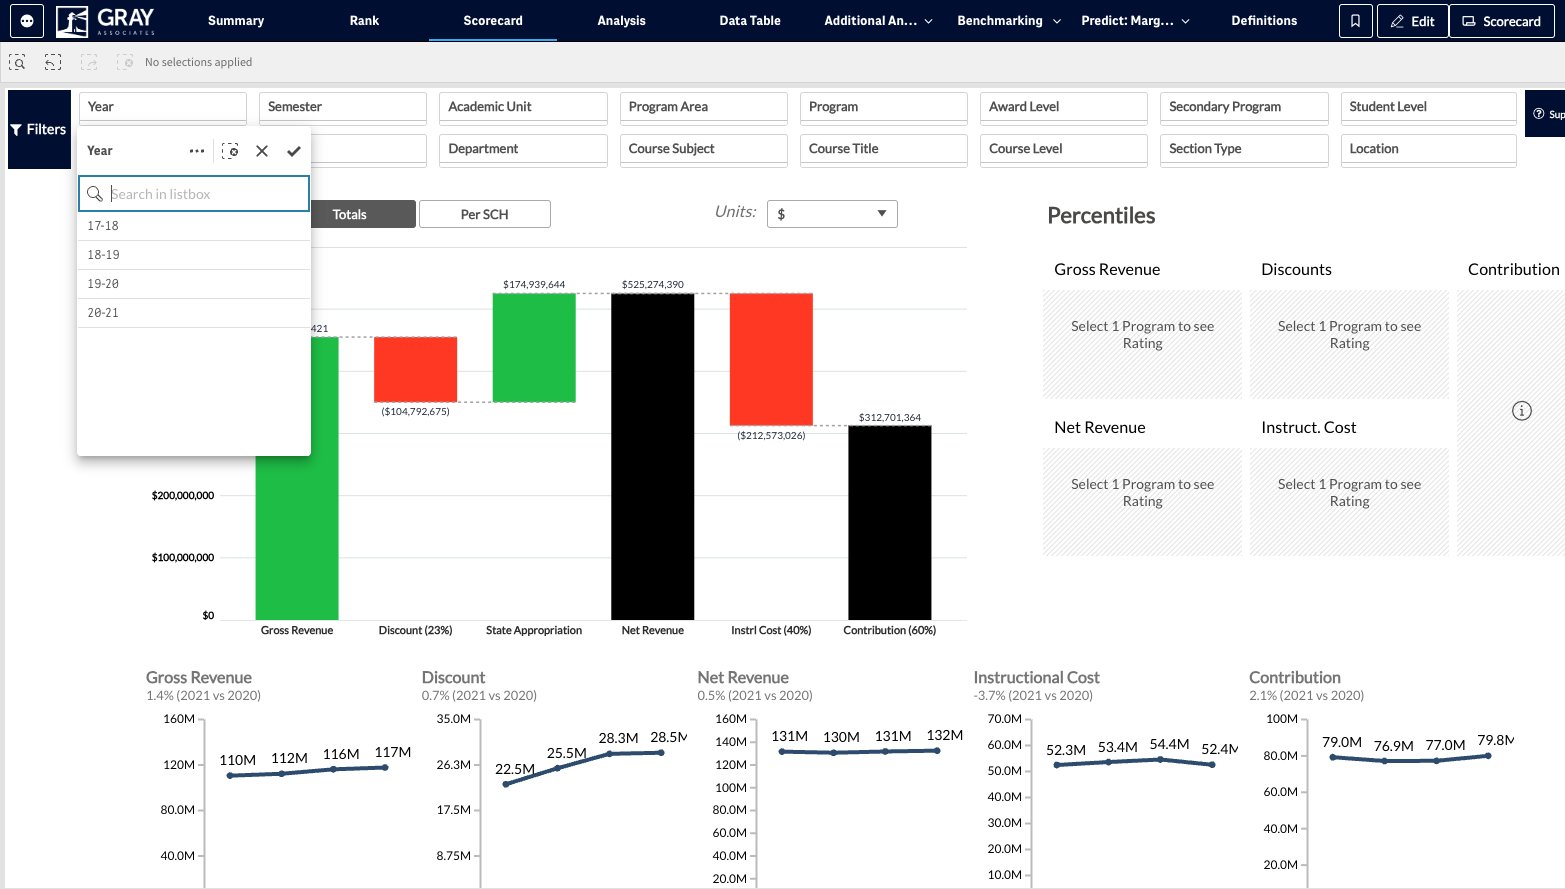Select year 18-19 in listbox

click(x=194, y=255)
